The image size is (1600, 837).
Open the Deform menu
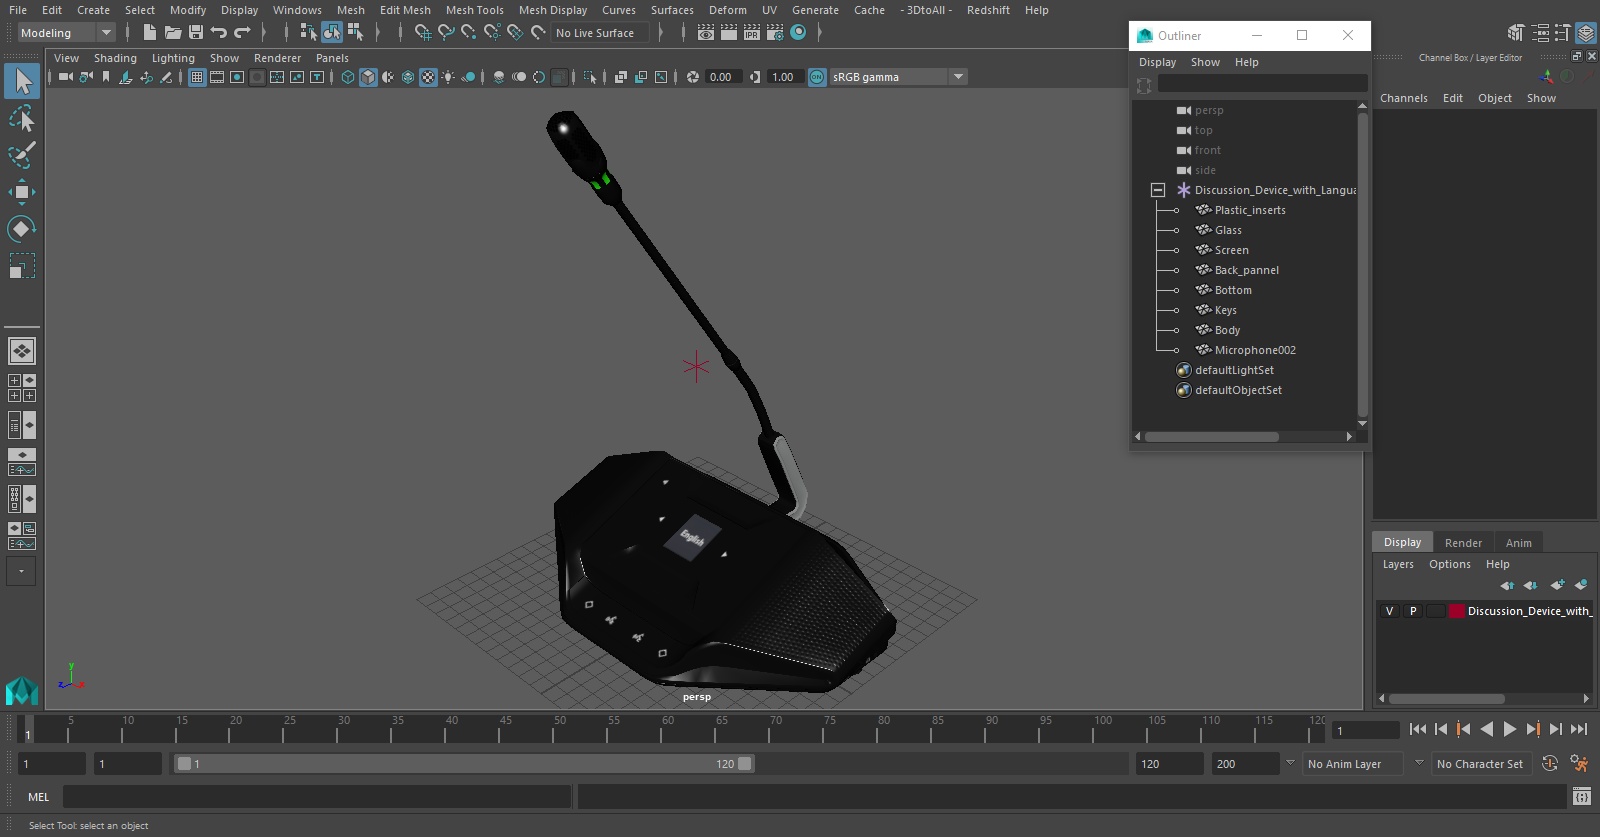tap(728, 10)
